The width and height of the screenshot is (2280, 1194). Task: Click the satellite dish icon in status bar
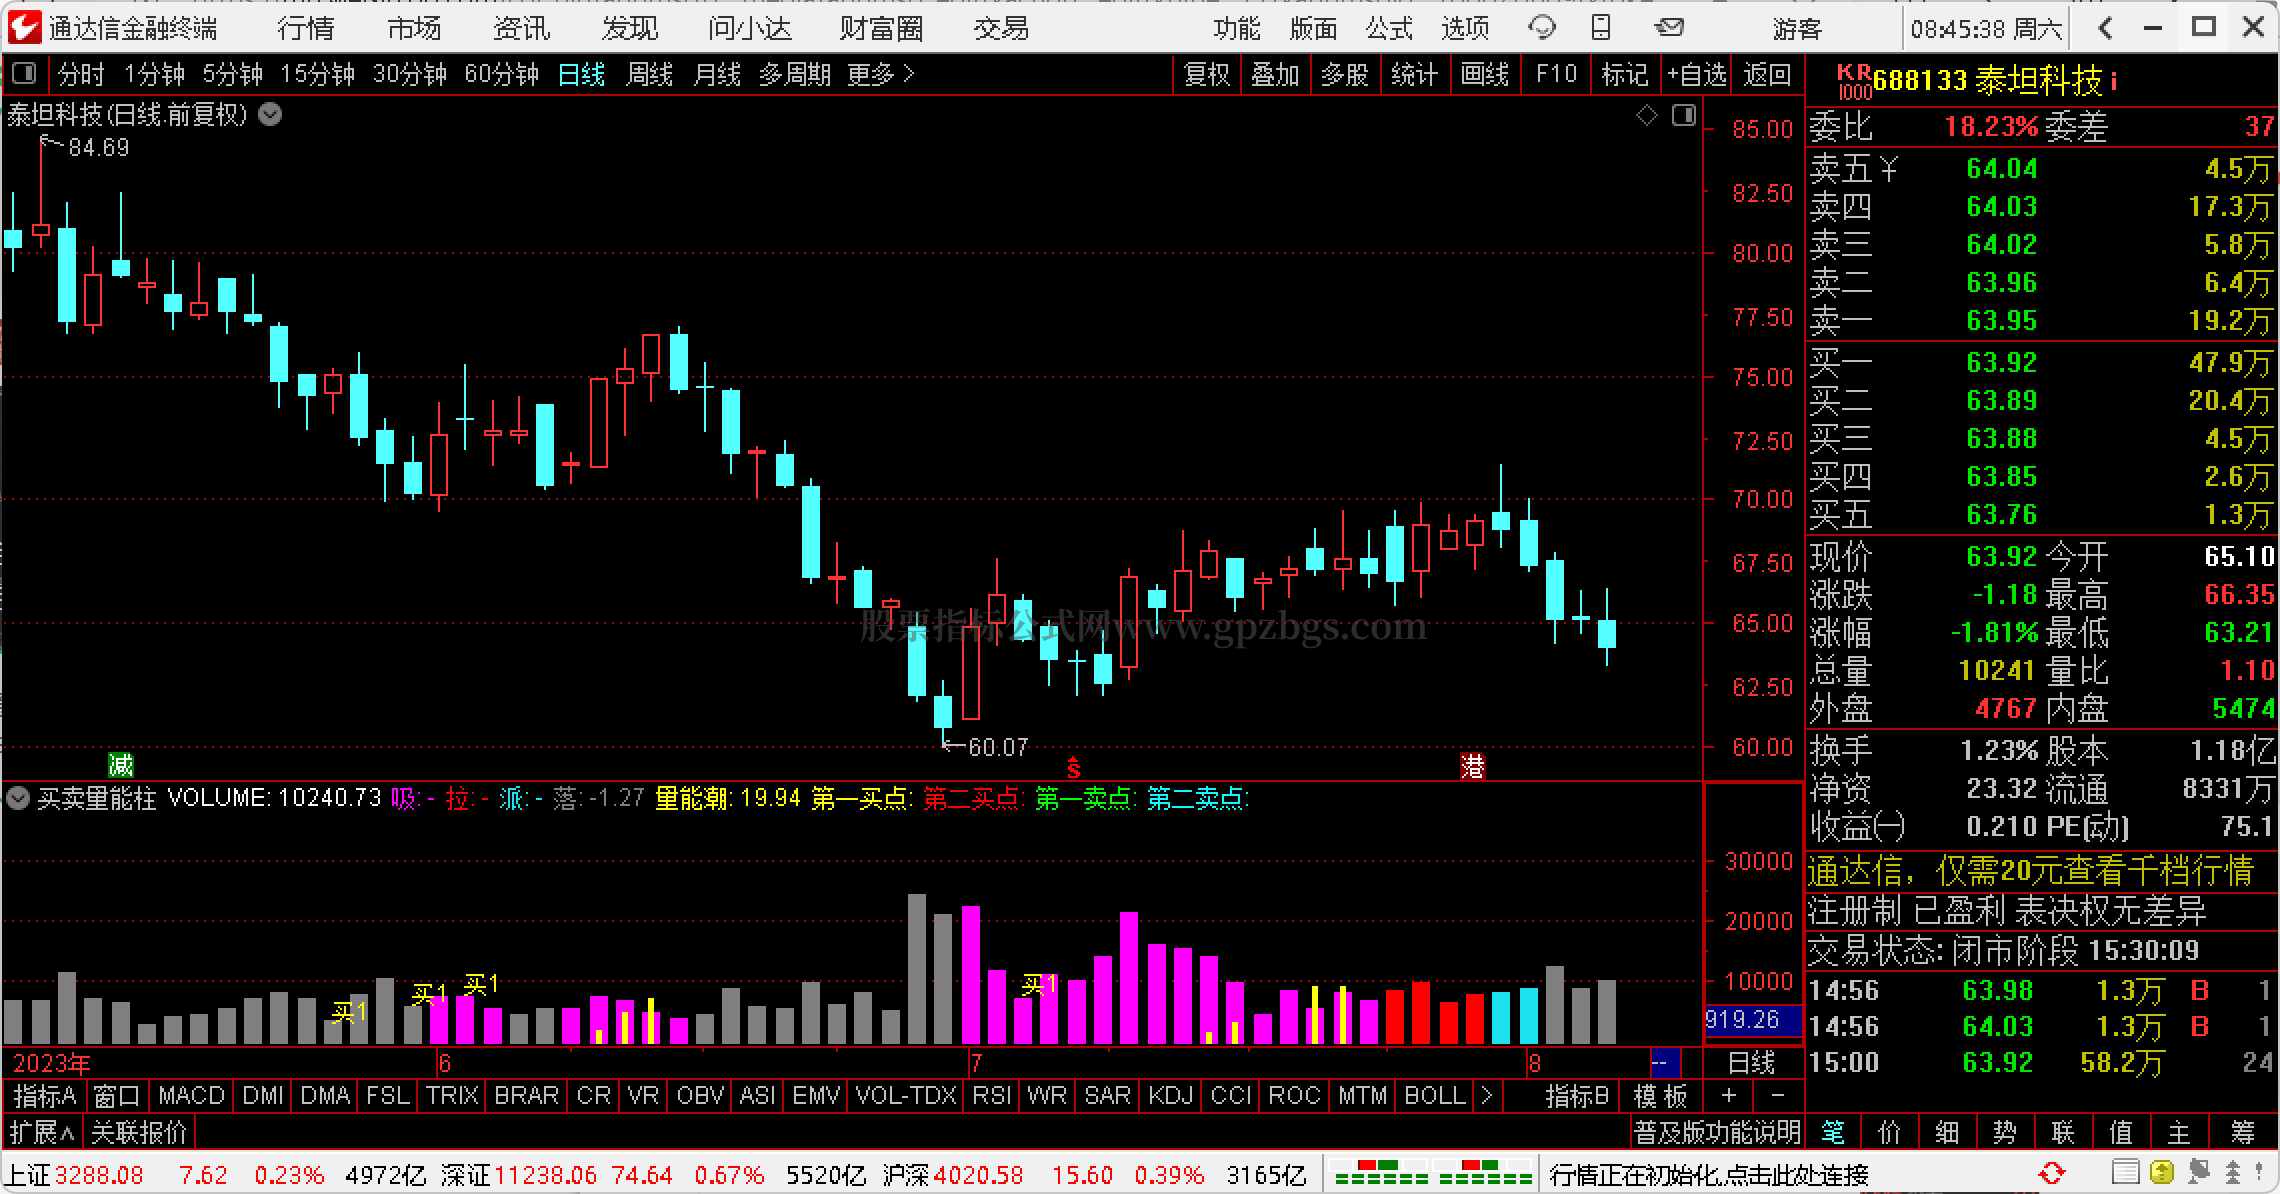point(2198,1172)
